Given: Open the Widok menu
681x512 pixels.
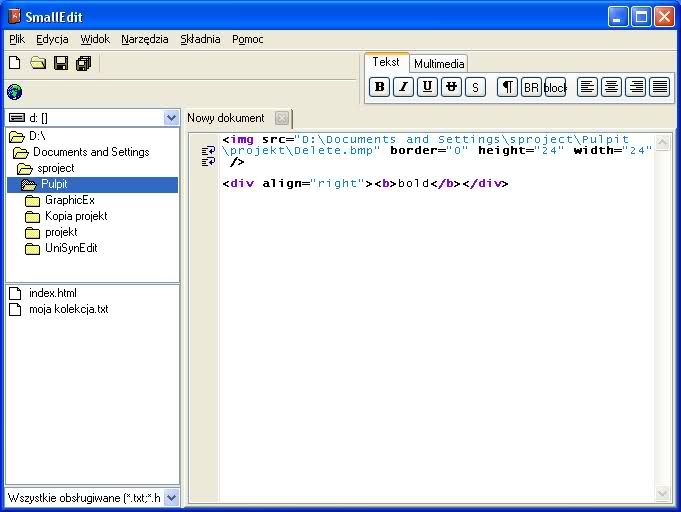Looking at the screenshot, I should pos(95,39).
